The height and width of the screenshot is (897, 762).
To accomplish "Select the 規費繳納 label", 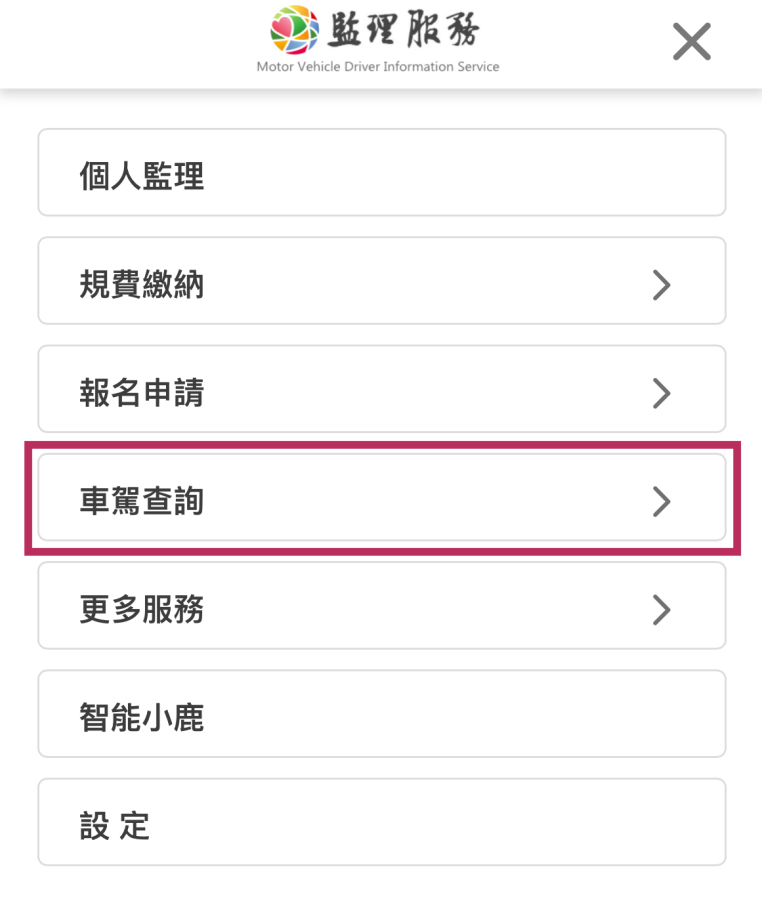I will coord(142,285).
